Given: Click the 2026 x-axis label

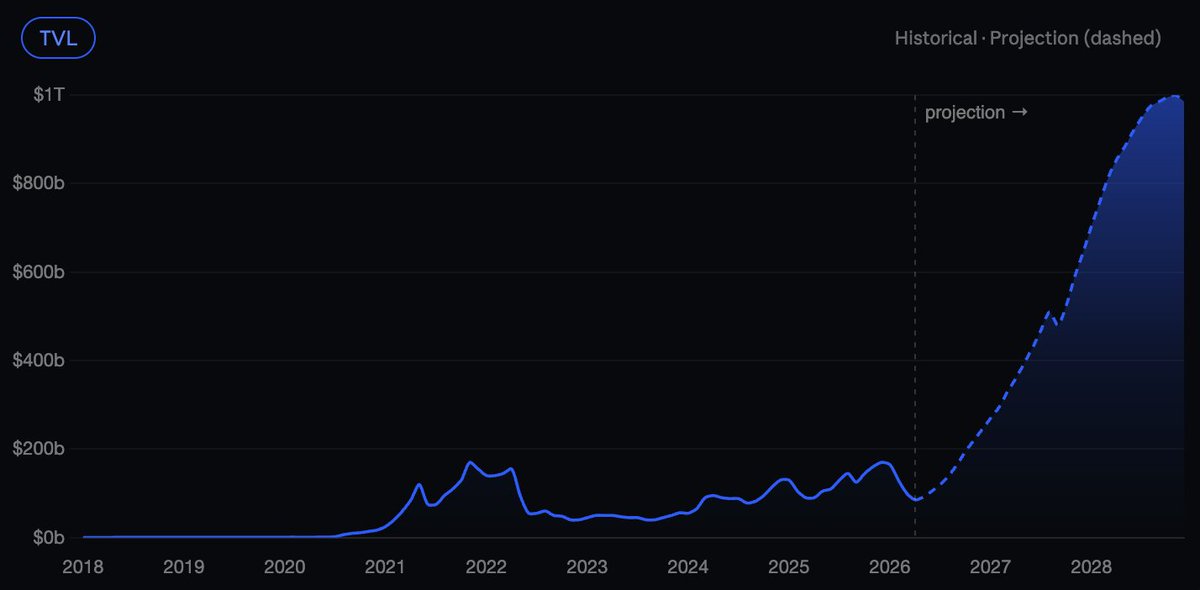Looking at the screenshot, I should click(890, 567).
